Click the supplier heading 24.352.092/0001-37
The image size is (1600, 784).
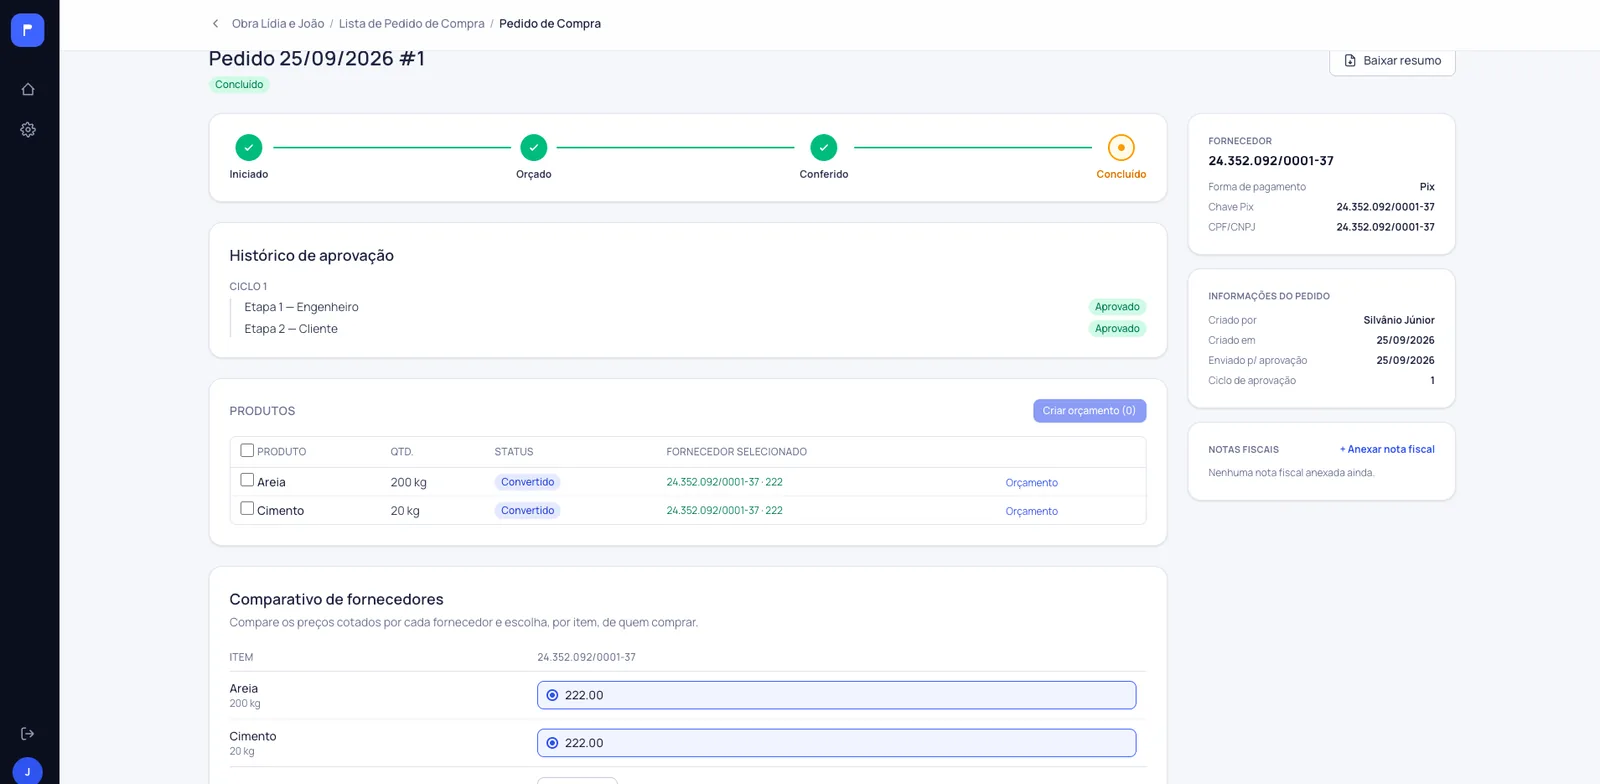(x=1271, y=161)
